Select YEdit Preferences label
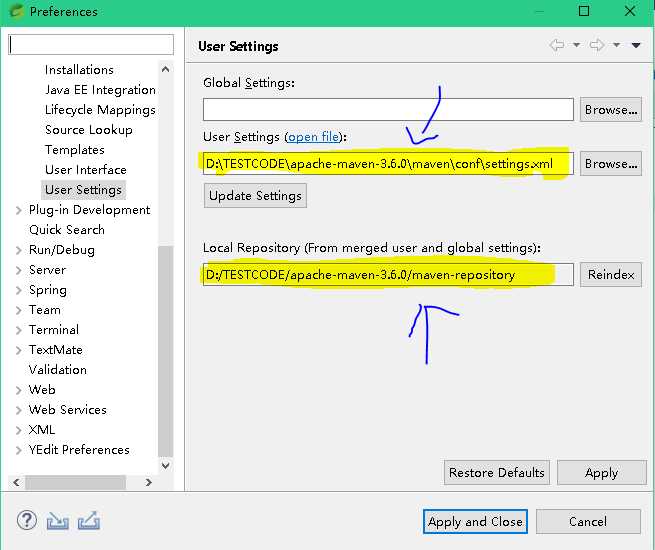 (x=79, y=450)
